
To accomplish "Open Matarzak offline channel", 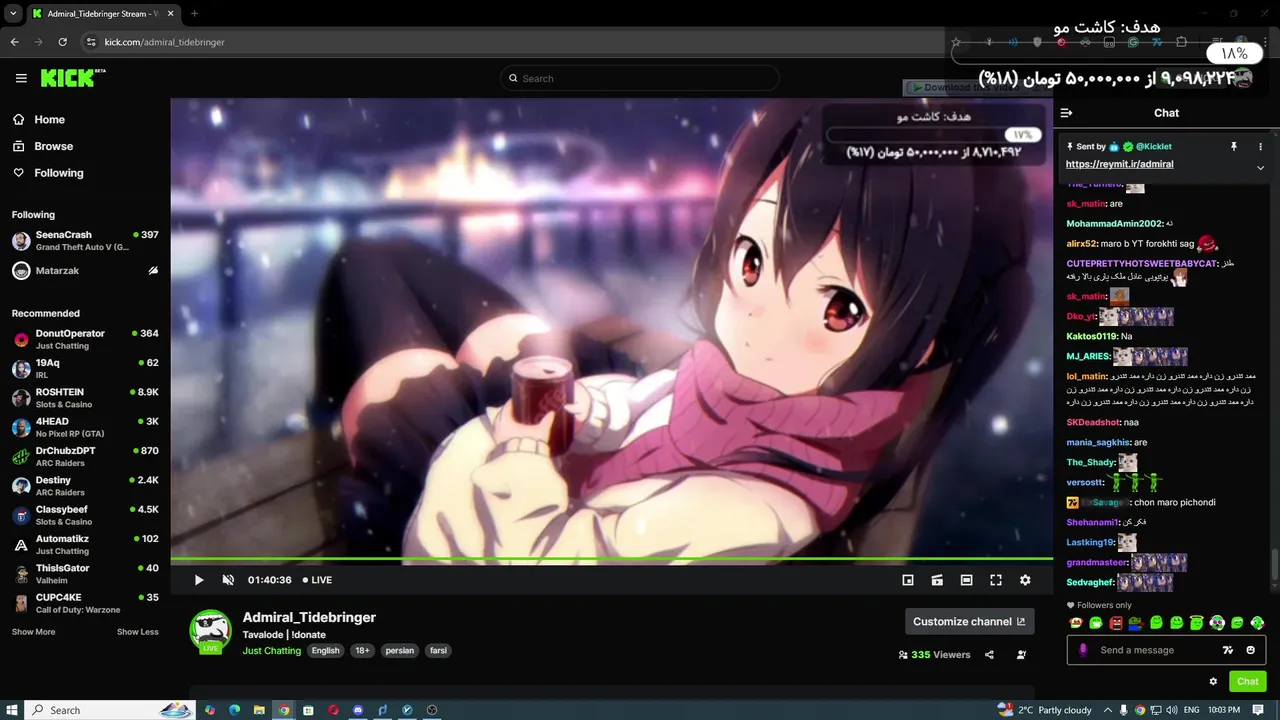I will tap(85, 271).
